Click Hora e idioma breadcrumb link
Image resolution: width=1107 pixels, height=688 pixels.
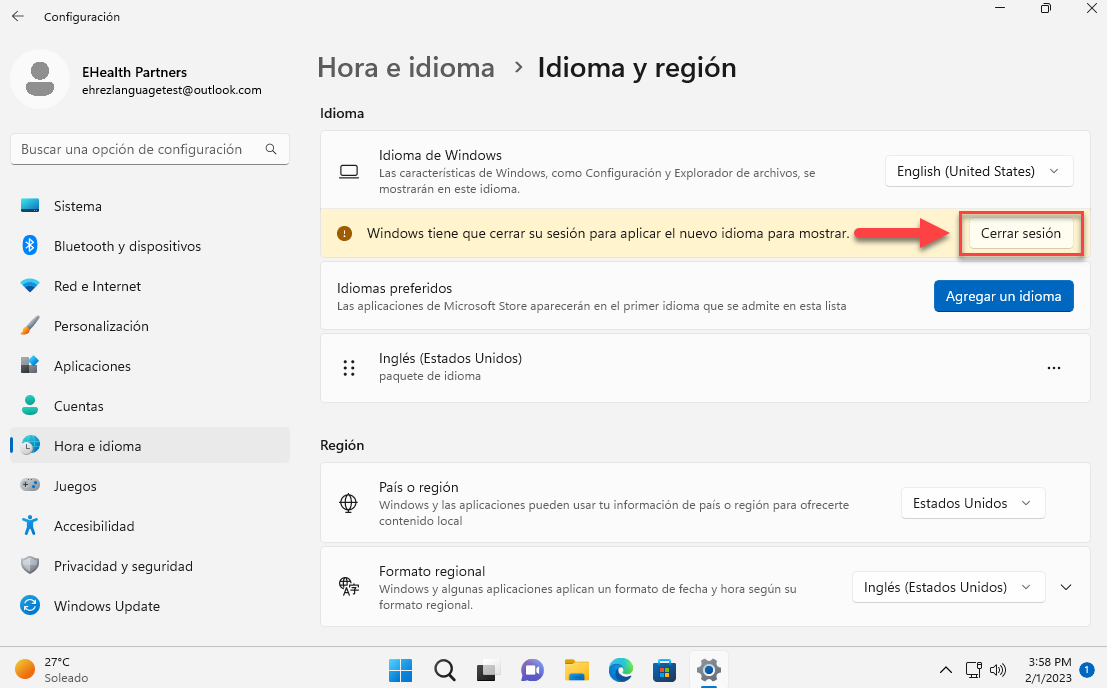point(406,68)
